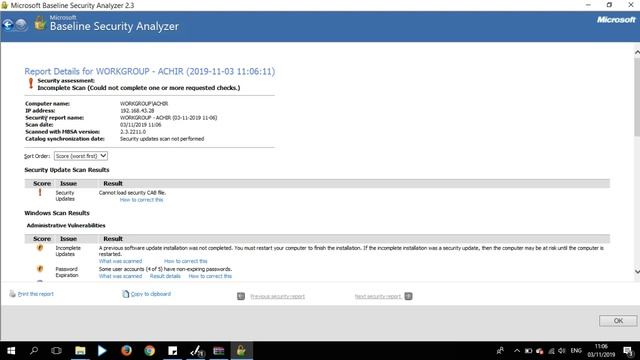640x360 pixels.
Task: Click the Windows Scan Results heading
Action: [57, 213]
